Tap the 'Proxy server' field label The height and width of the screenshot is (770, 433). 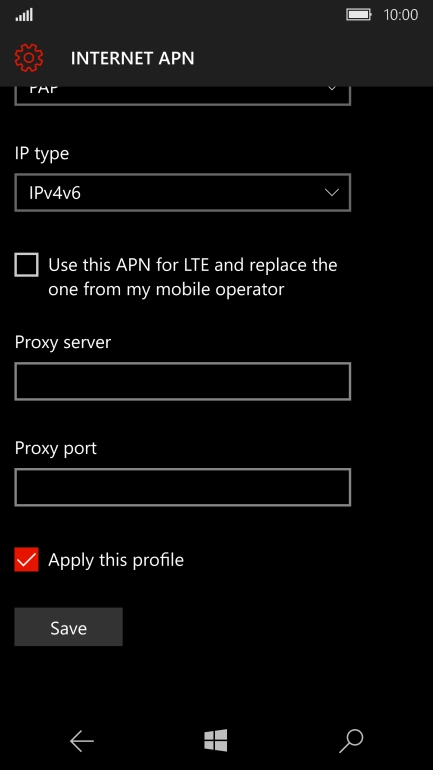pyautogui.click(x=63, y=343)
